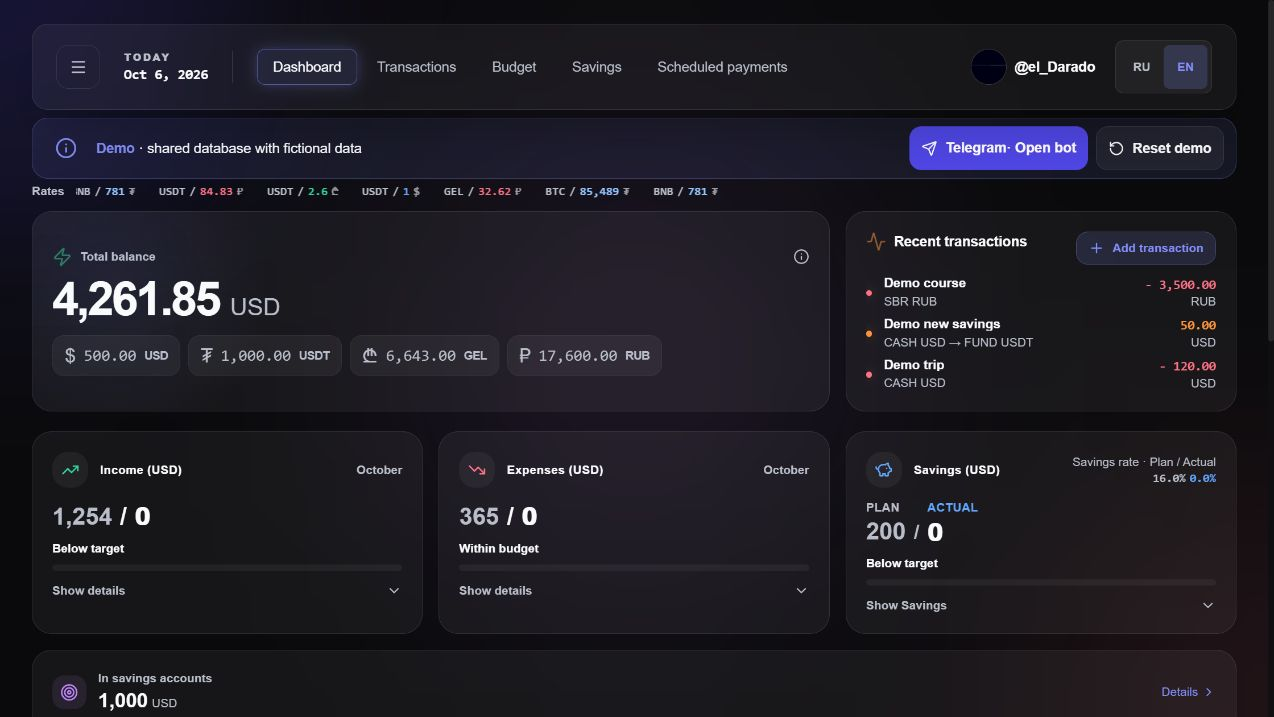Switch language to RU
This screenshot has height=717, width=1274.
pos(1141,67)
